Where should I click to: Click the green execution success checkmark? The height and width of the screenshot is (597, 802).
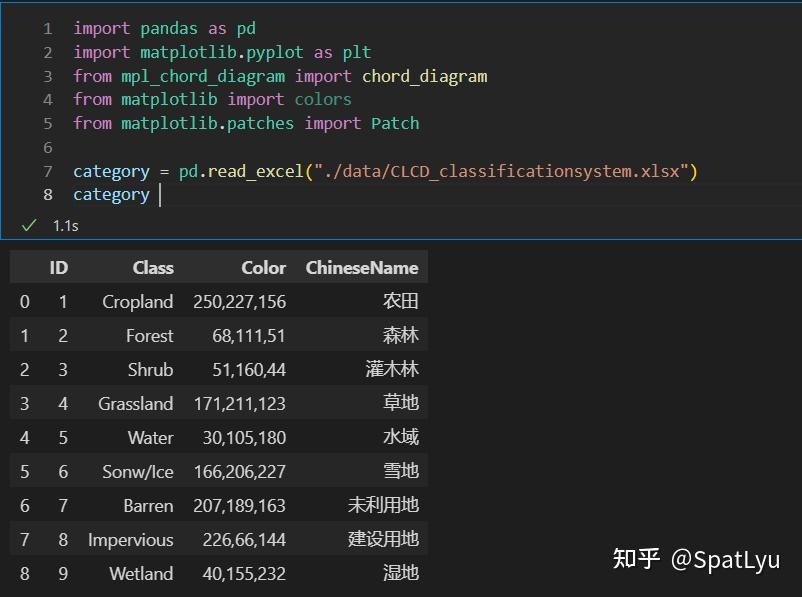[29, 225]
